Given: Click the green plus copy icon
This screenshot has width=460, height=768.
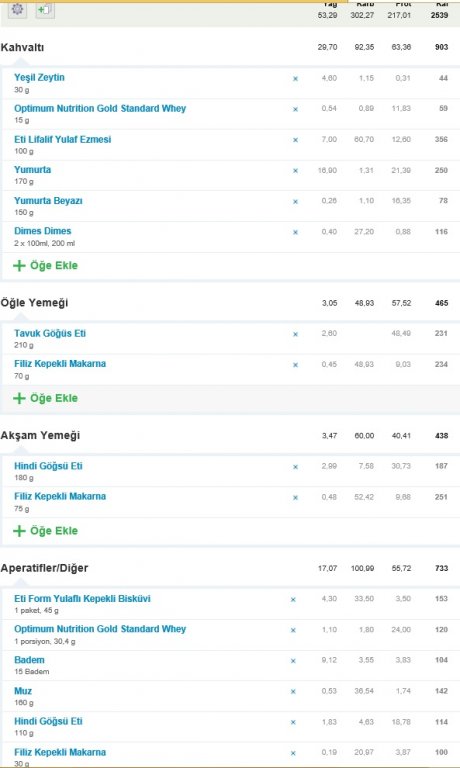Looking at the screenshot, I should click(x=45, y=9).
